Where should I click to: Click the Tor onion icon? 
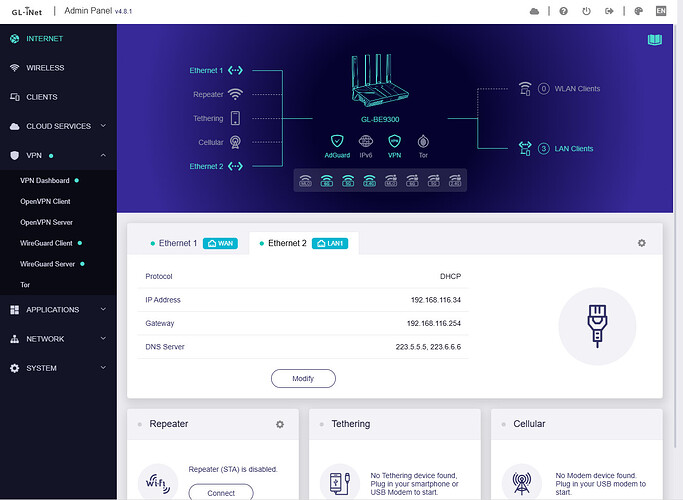[423, 142]
